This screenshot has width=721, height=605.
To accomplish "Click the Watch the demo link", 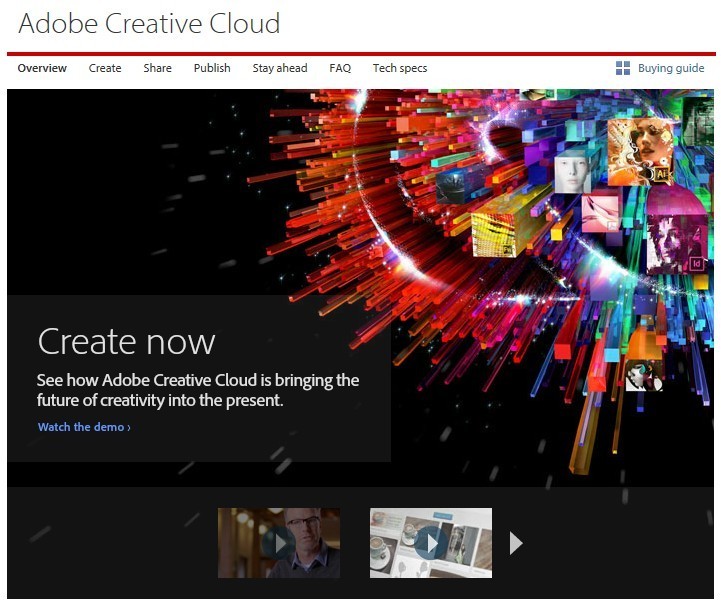I will tap(84, 427).
